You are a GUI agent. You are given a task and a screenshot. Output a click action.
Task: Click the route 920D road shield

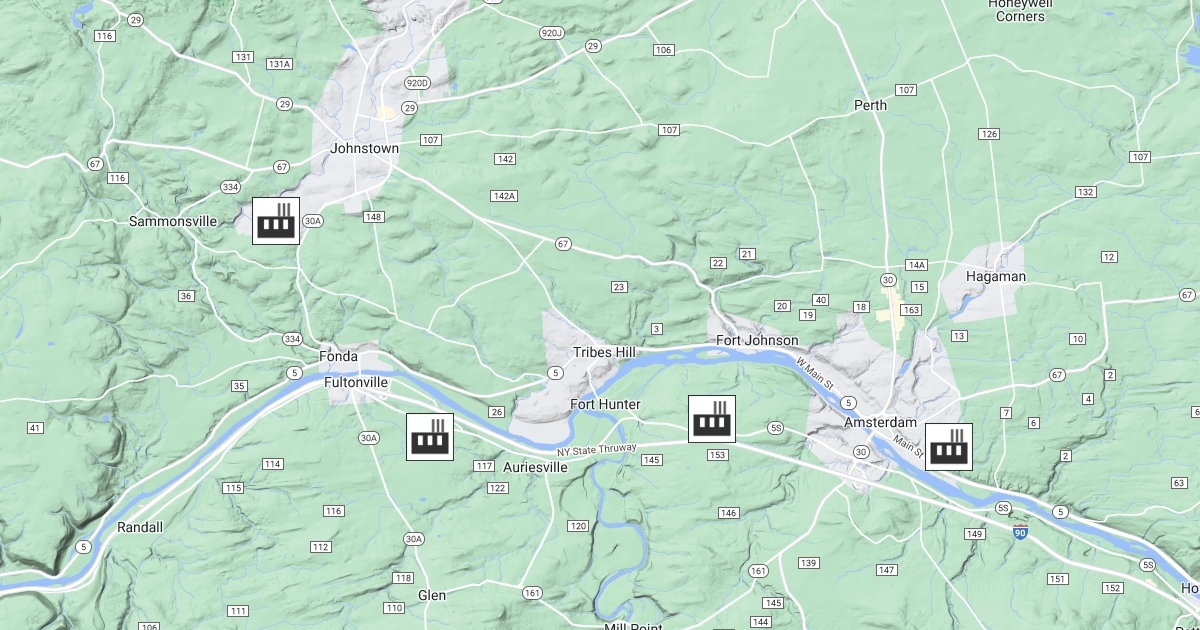coord(417,83)
